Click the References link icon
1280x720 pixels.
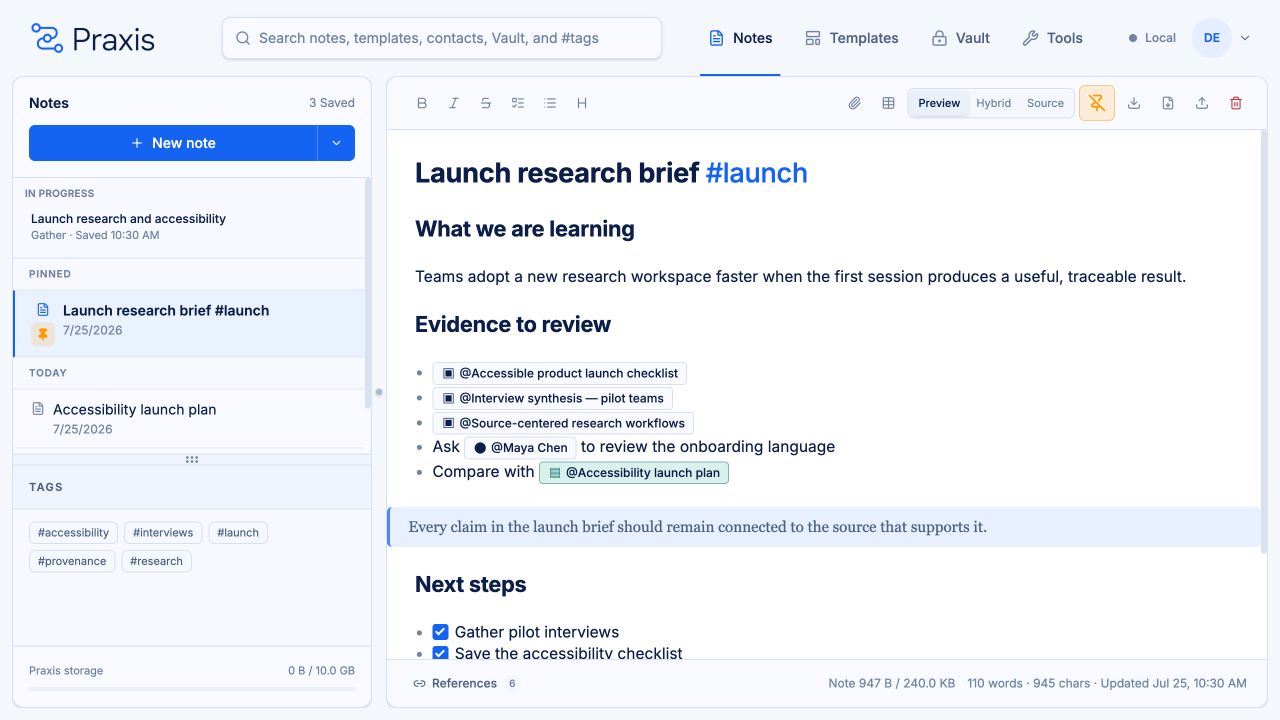coord(419,684)
